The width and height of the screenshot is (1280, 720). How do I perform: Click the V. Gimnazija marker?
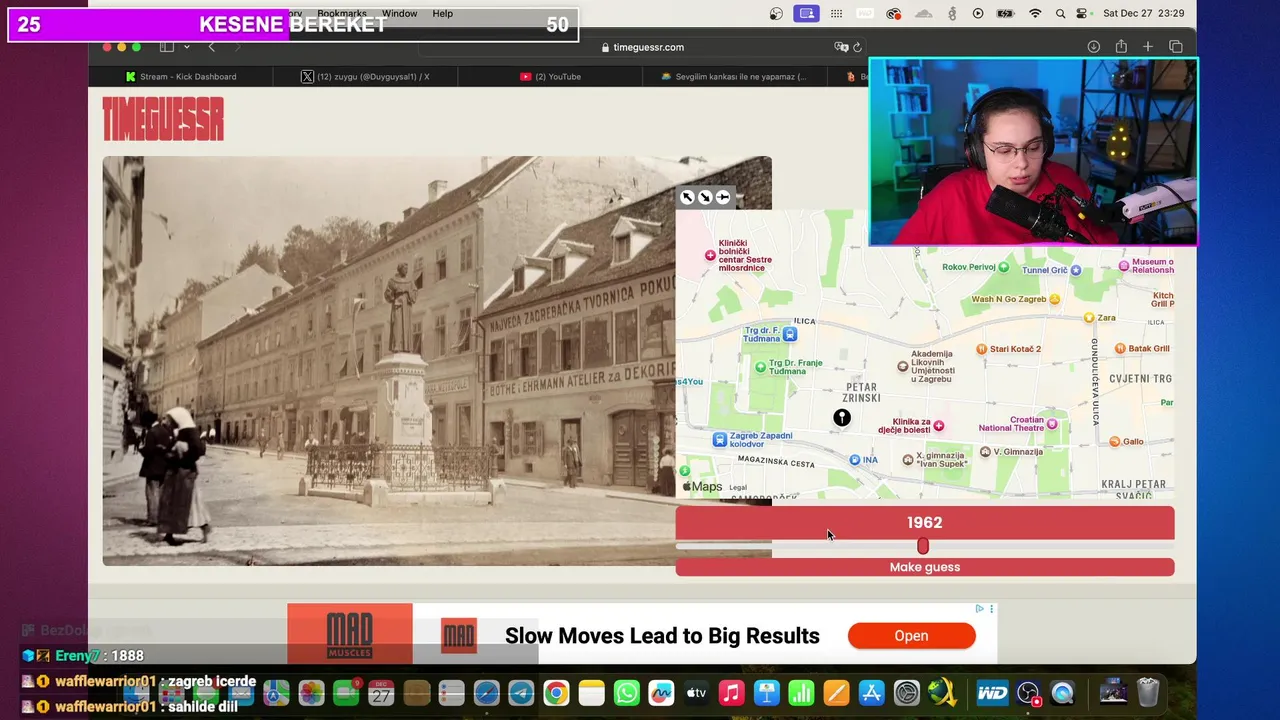985,452
